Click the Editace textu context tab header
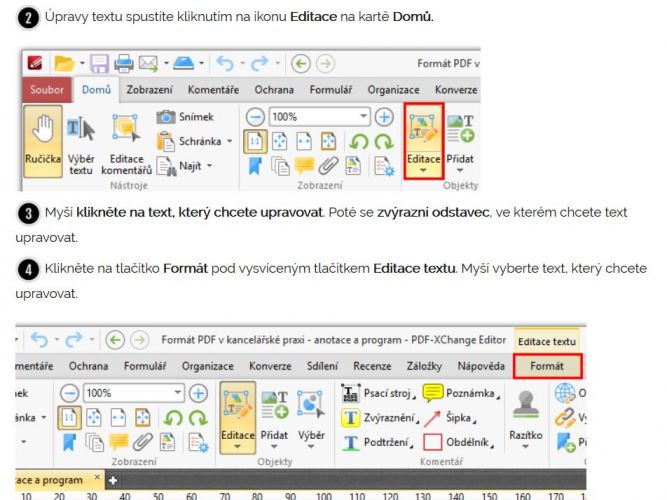 pyautogui.click(x=547, y=341)
